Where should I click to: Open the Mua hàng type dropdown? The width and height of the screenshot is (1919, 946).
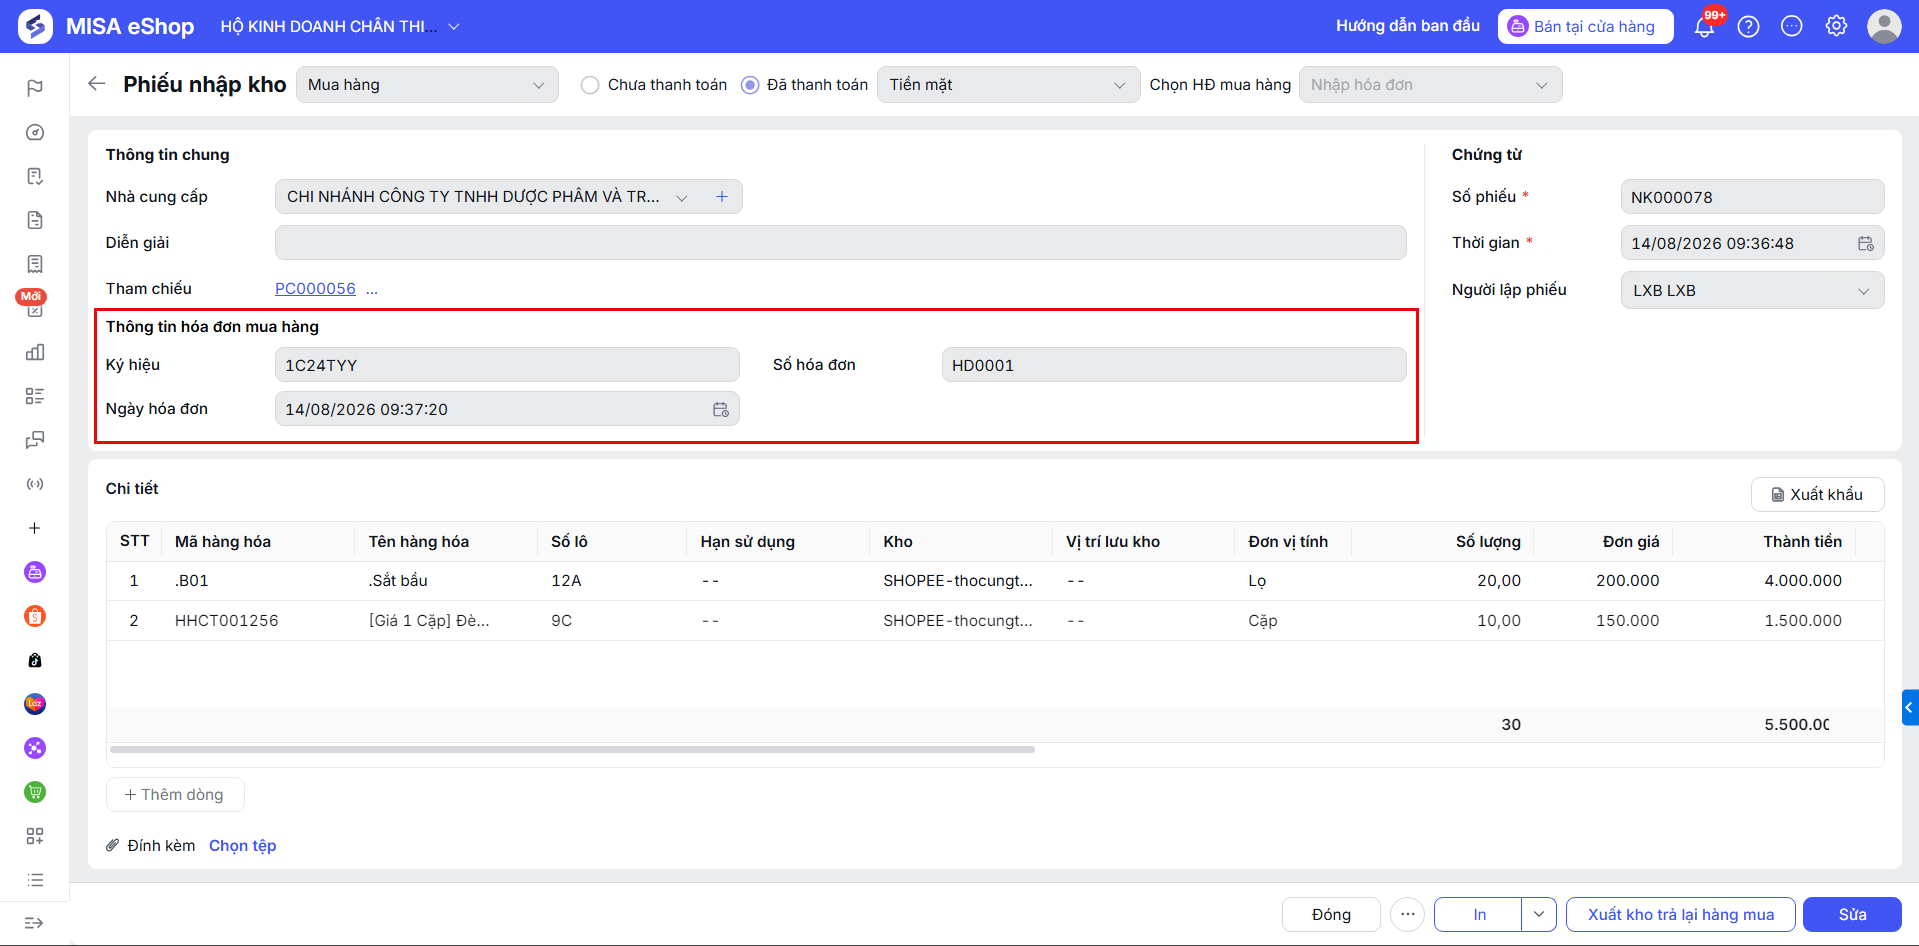point(427,85)
